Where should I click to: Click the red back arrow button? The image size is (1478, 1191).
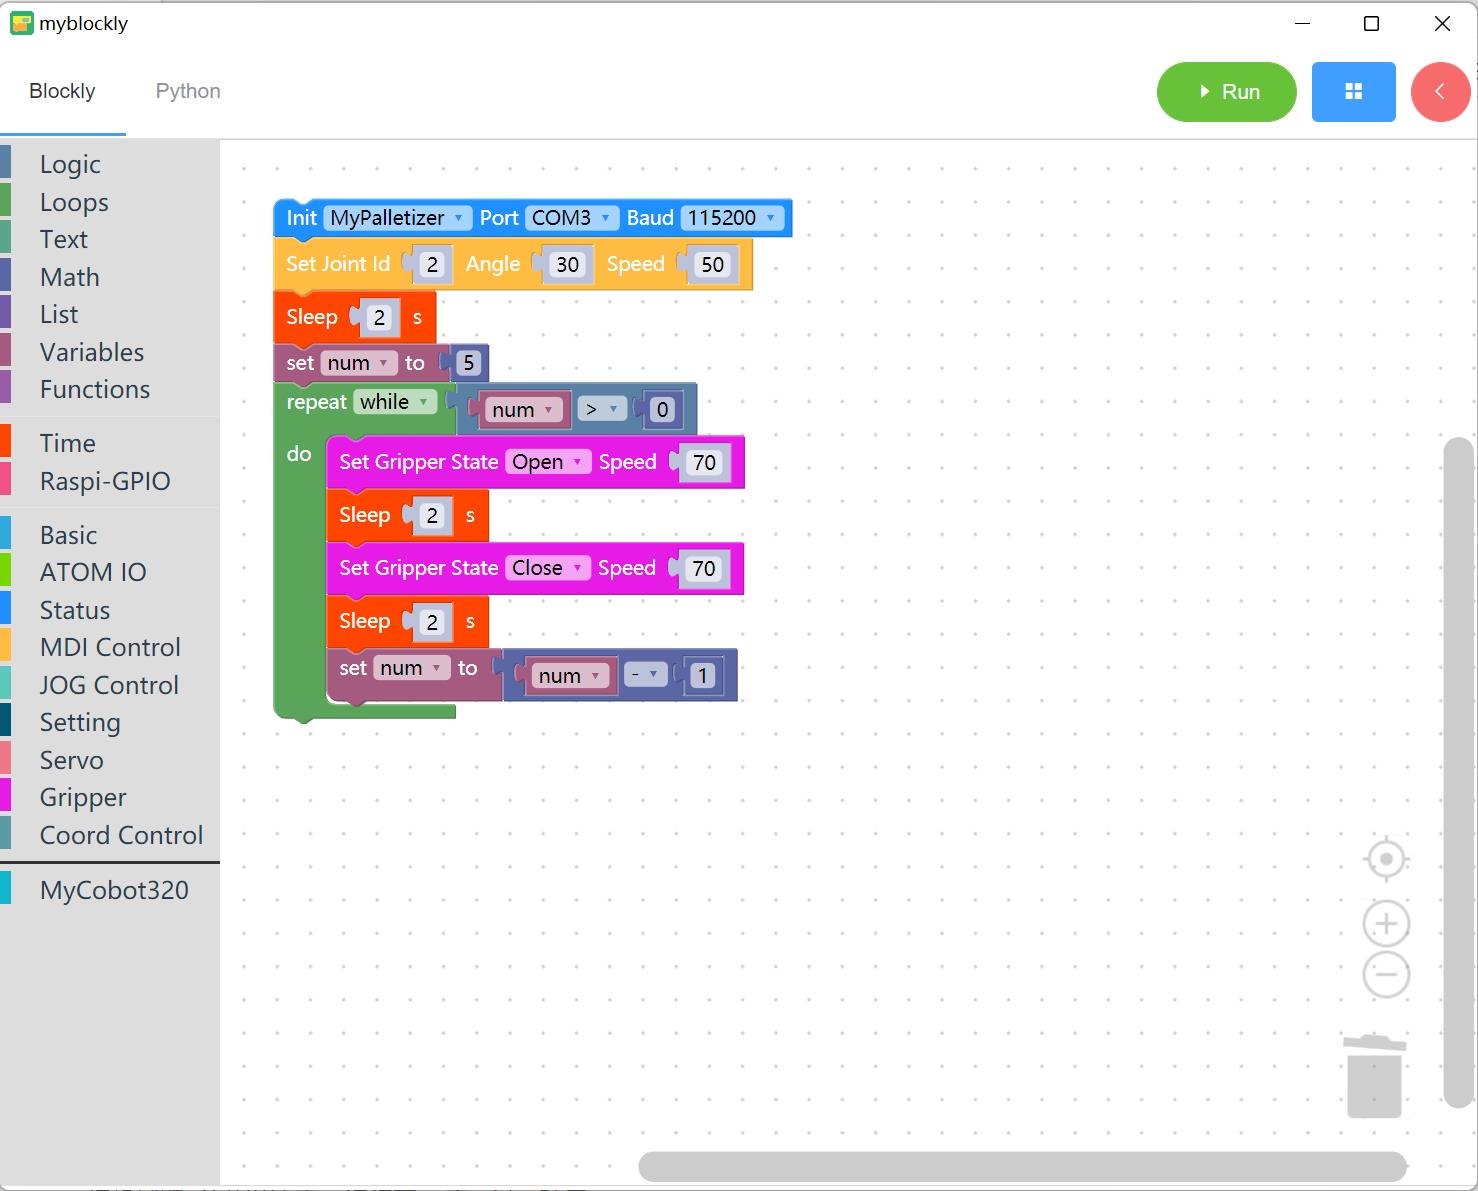1440,92
